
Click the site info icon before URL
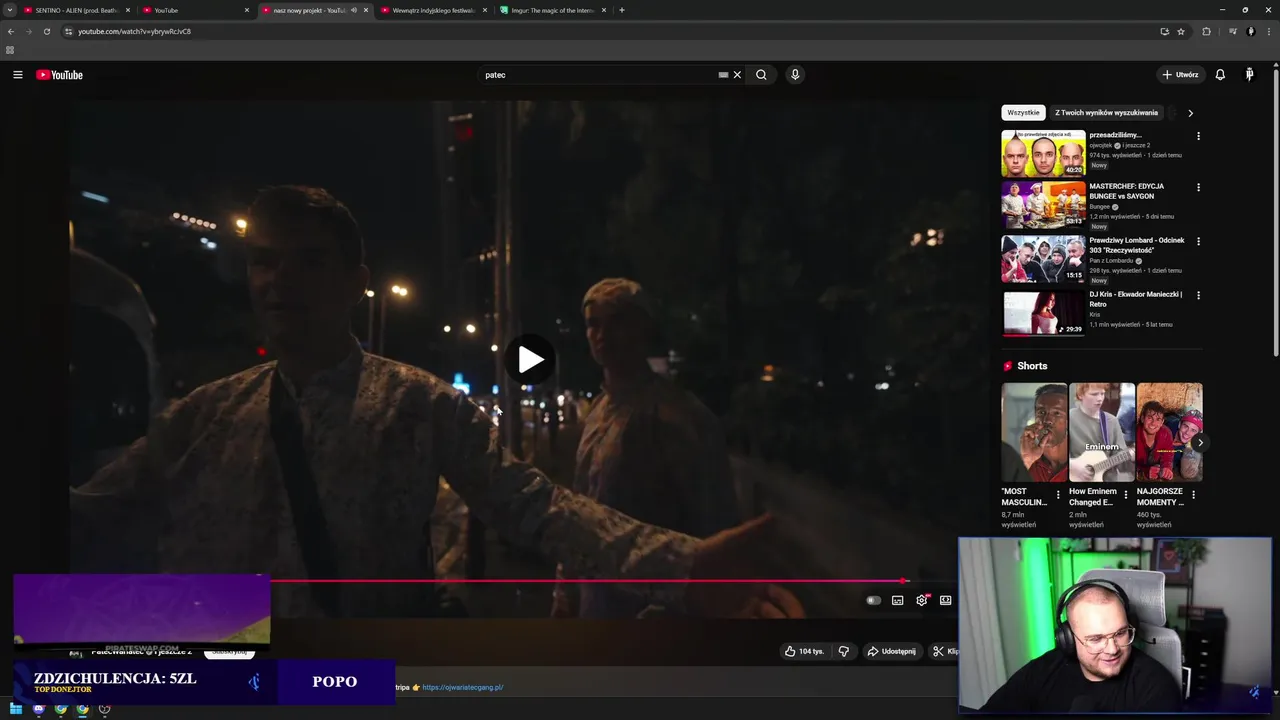tap(69, 31)
